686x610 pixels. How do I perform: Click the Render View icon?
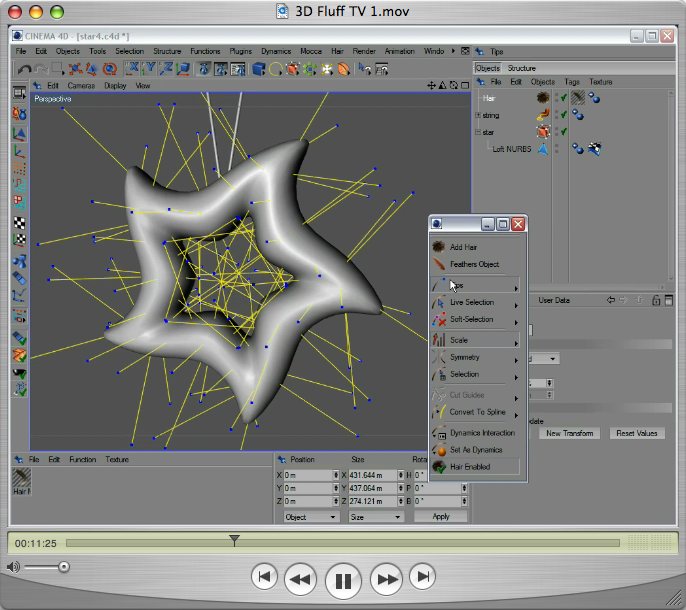pos(203,69)
